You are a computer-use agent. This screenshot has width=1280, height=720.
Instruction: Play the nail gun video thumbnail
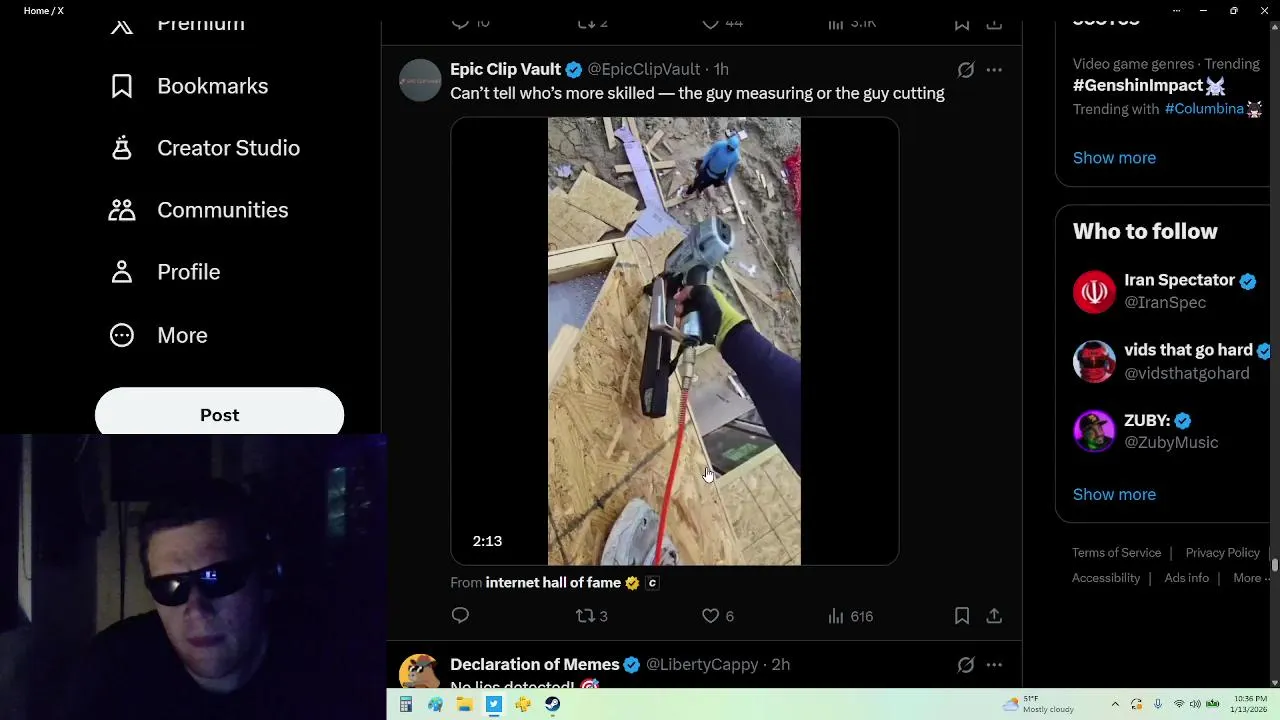(674, 341)
